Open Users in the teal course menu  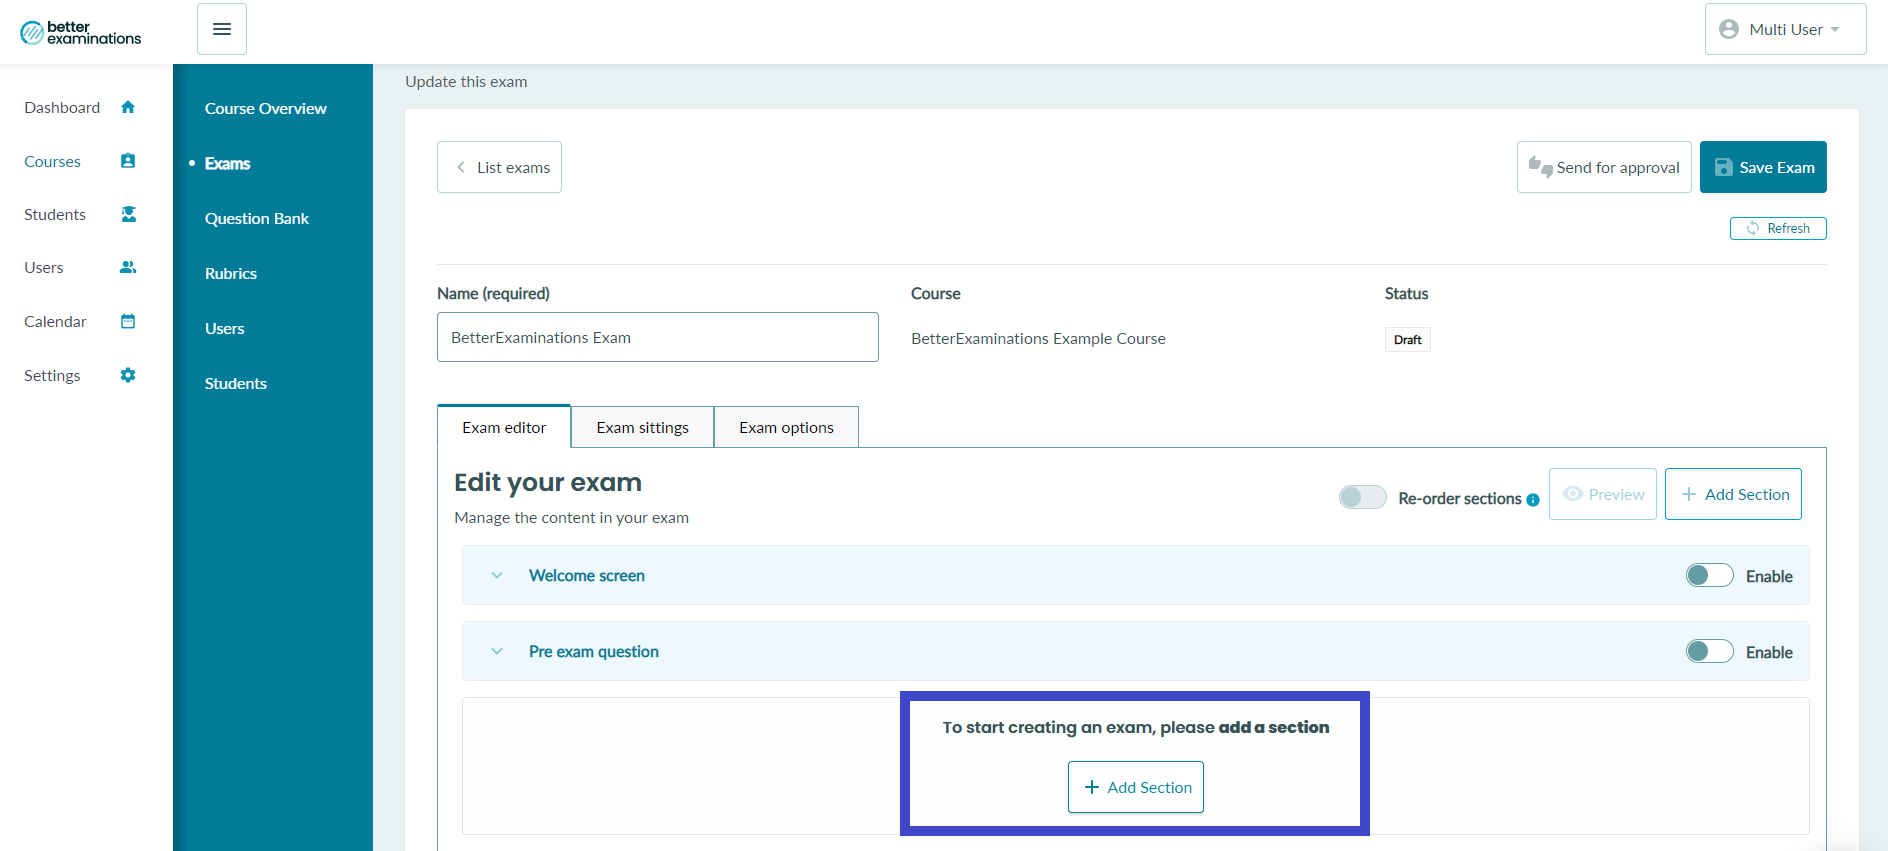(225, 328)
